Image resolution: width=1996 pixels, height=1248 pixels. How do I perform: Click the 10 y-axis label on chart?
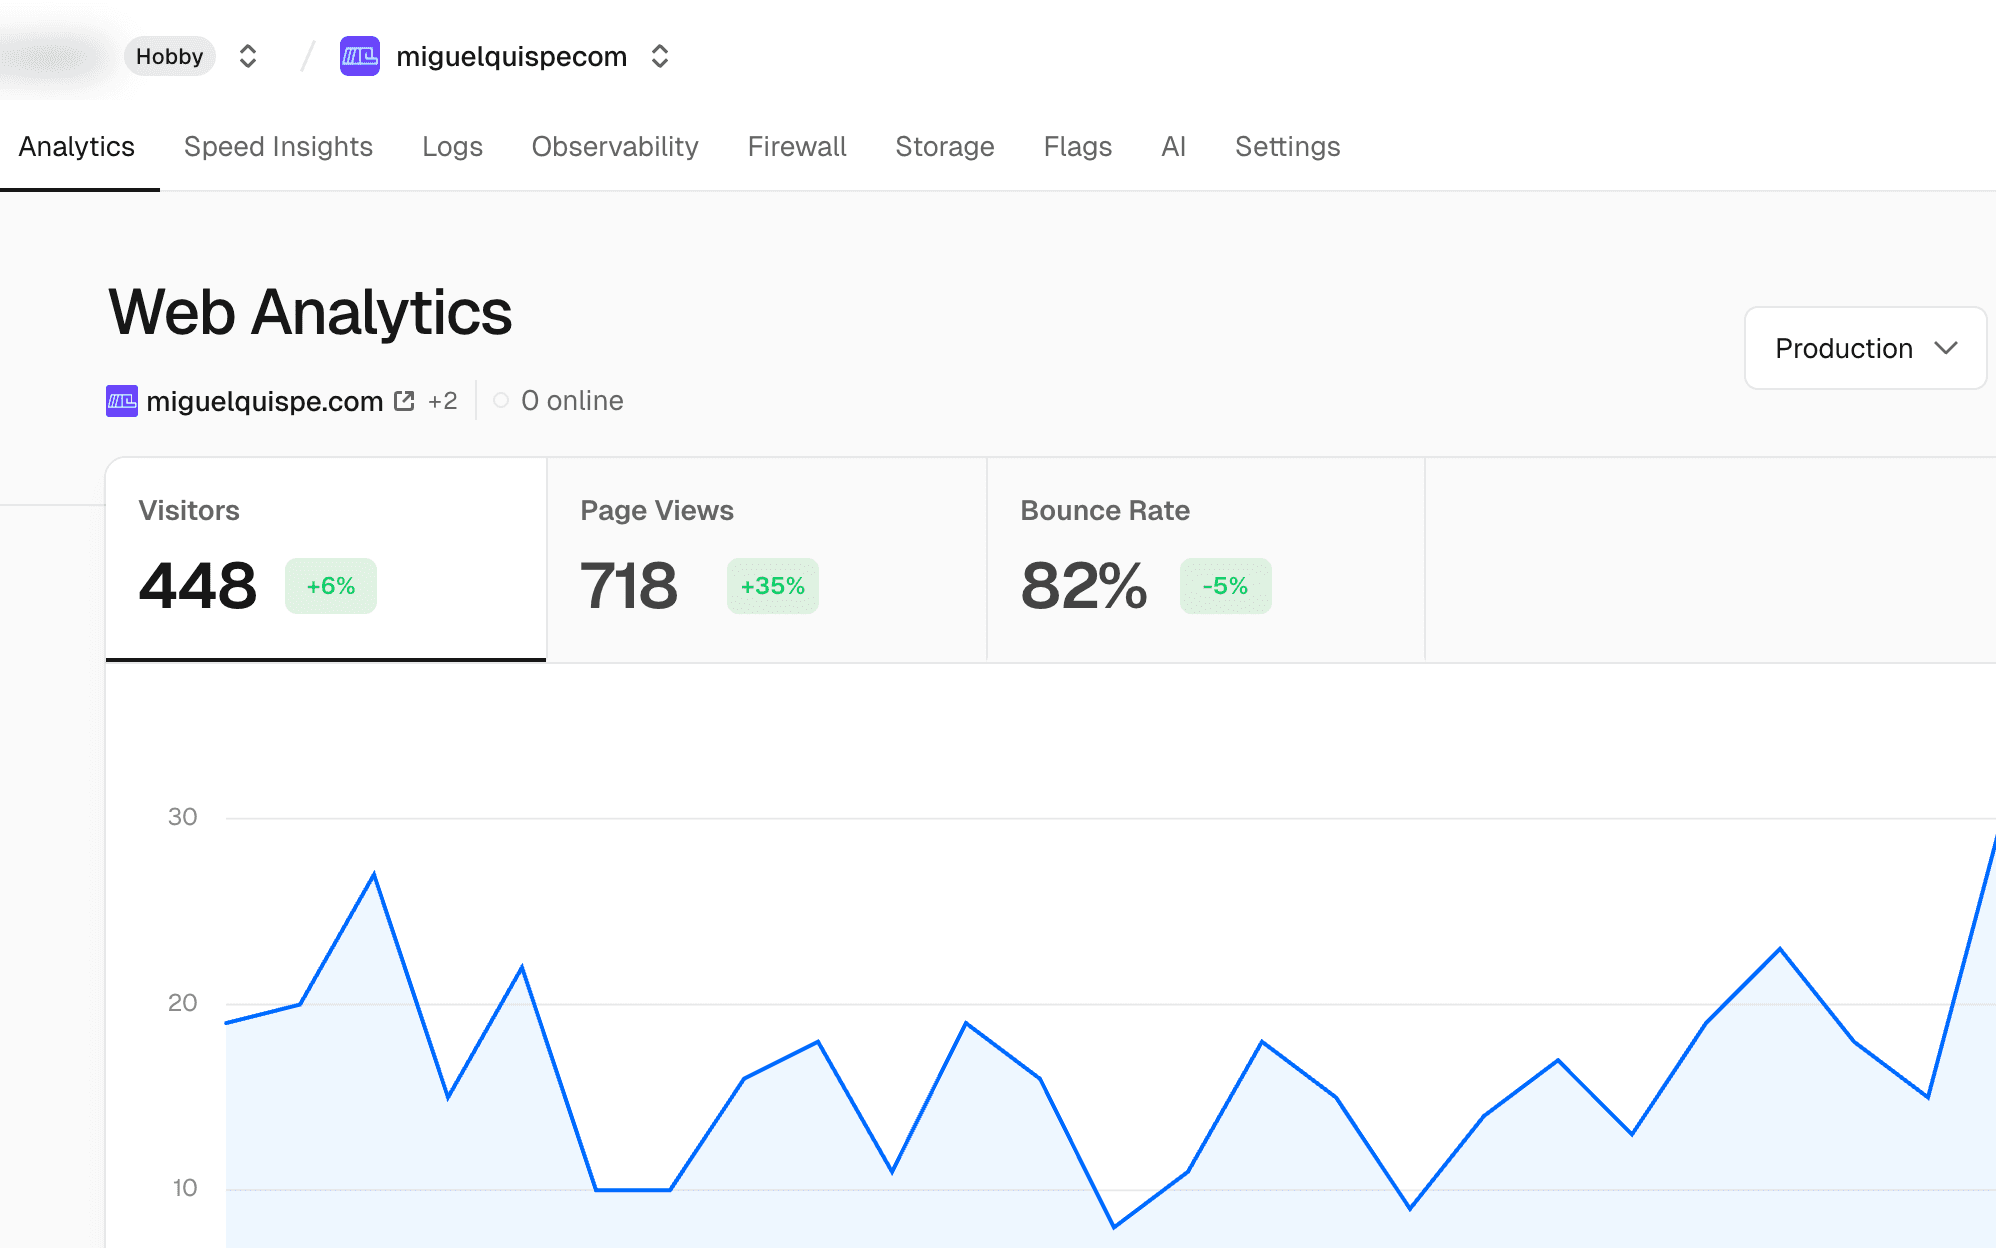pyautogui.click(x=185, y=1188)
